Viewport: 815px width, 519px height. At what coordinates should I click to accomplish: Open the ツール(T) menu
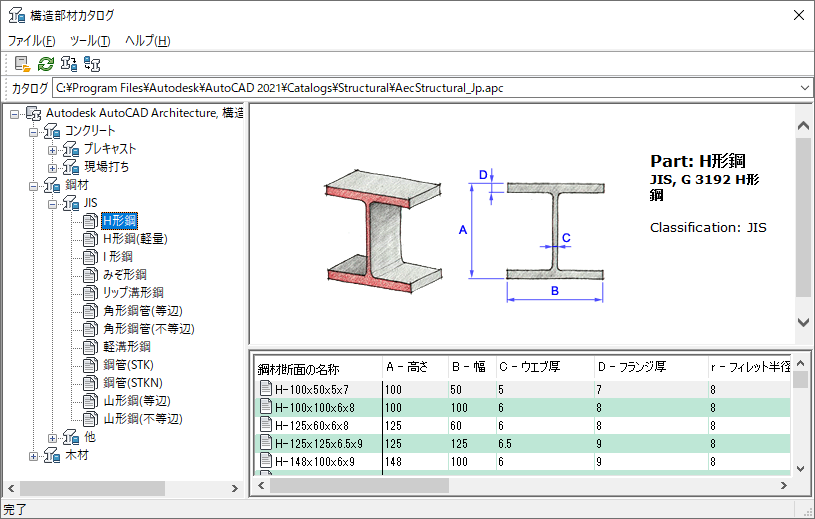[90, 41]
